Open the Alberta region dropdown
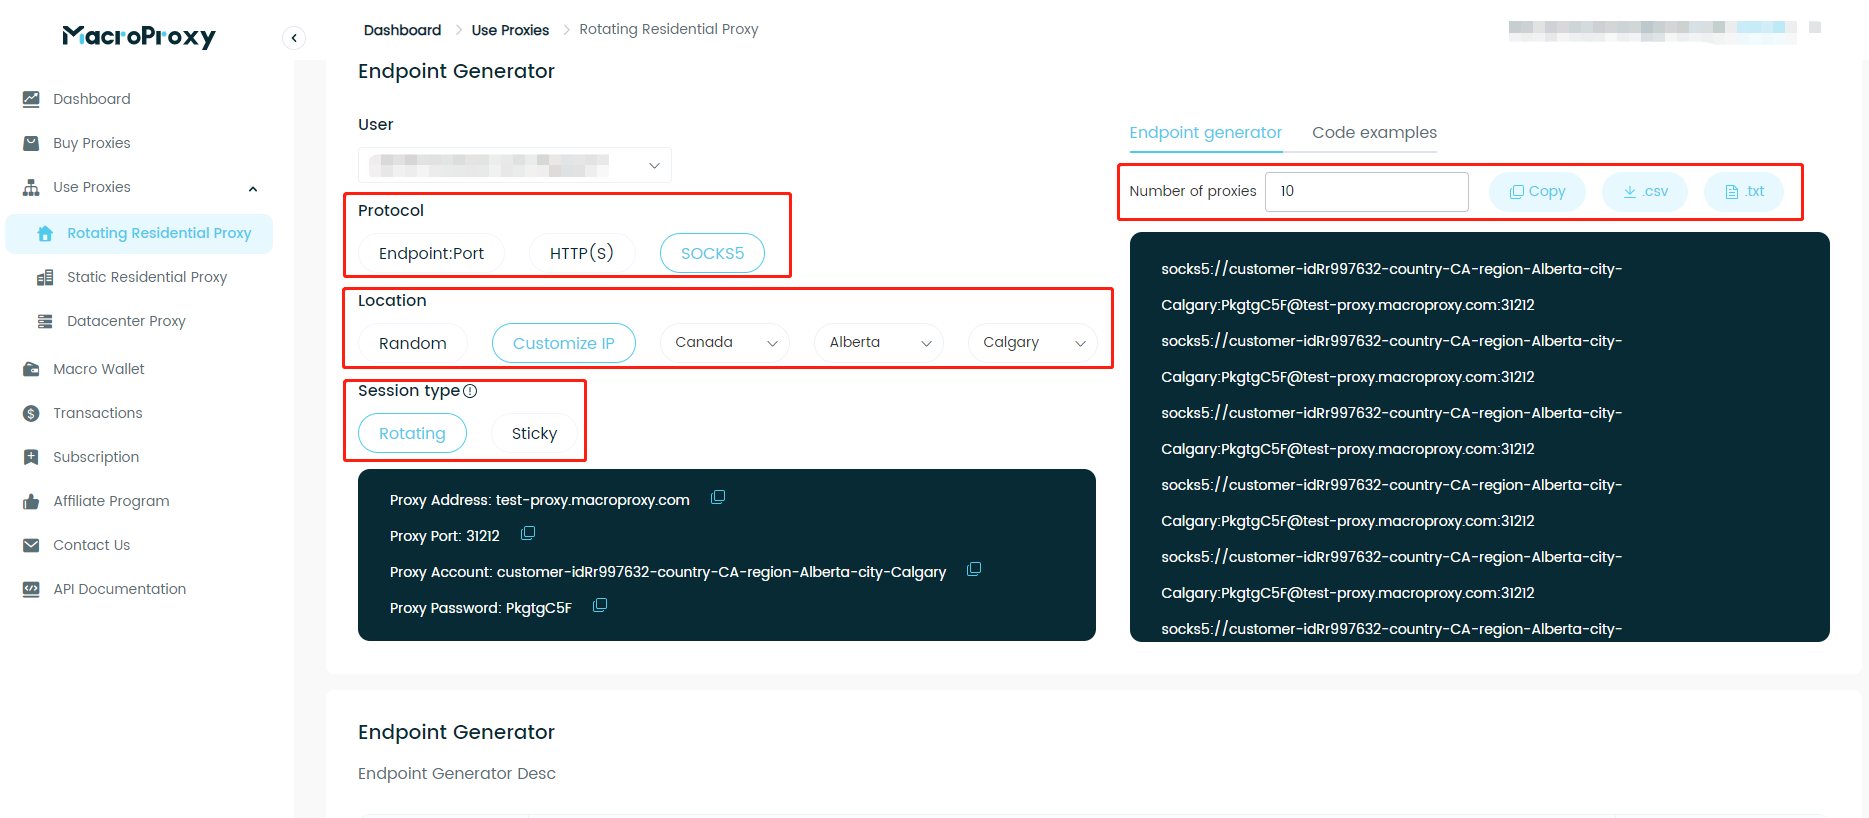Screen dimensions: 1869x818 point(879,342)
